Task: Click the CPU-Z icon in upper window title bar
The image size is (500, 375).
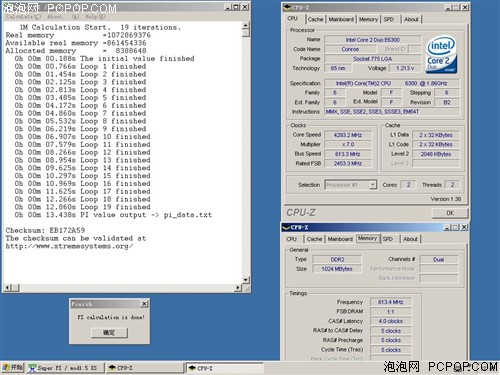Action: point(287,7)
